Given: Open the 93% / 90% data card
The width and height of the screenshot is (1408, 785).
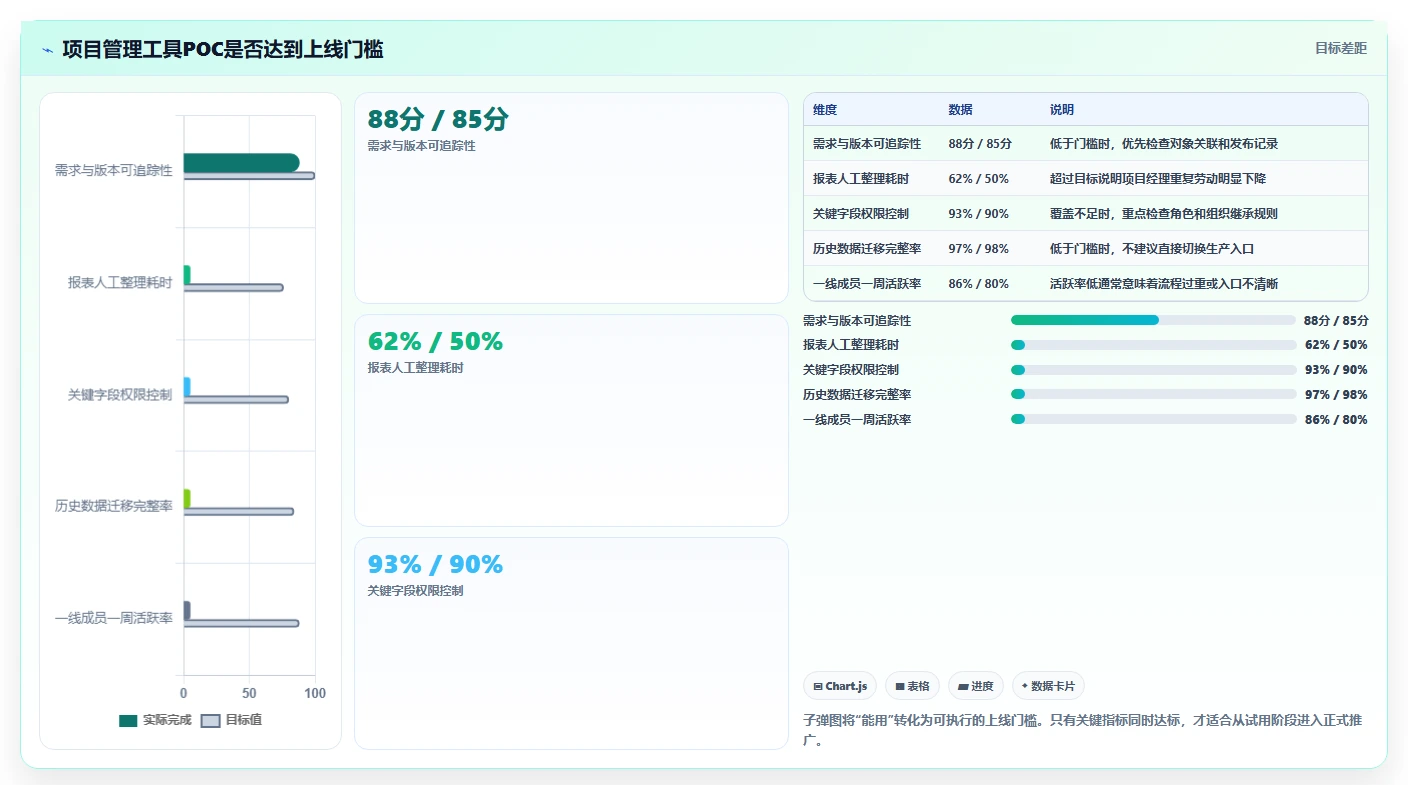Looking at the screenshot, I should tap(571, 643).
